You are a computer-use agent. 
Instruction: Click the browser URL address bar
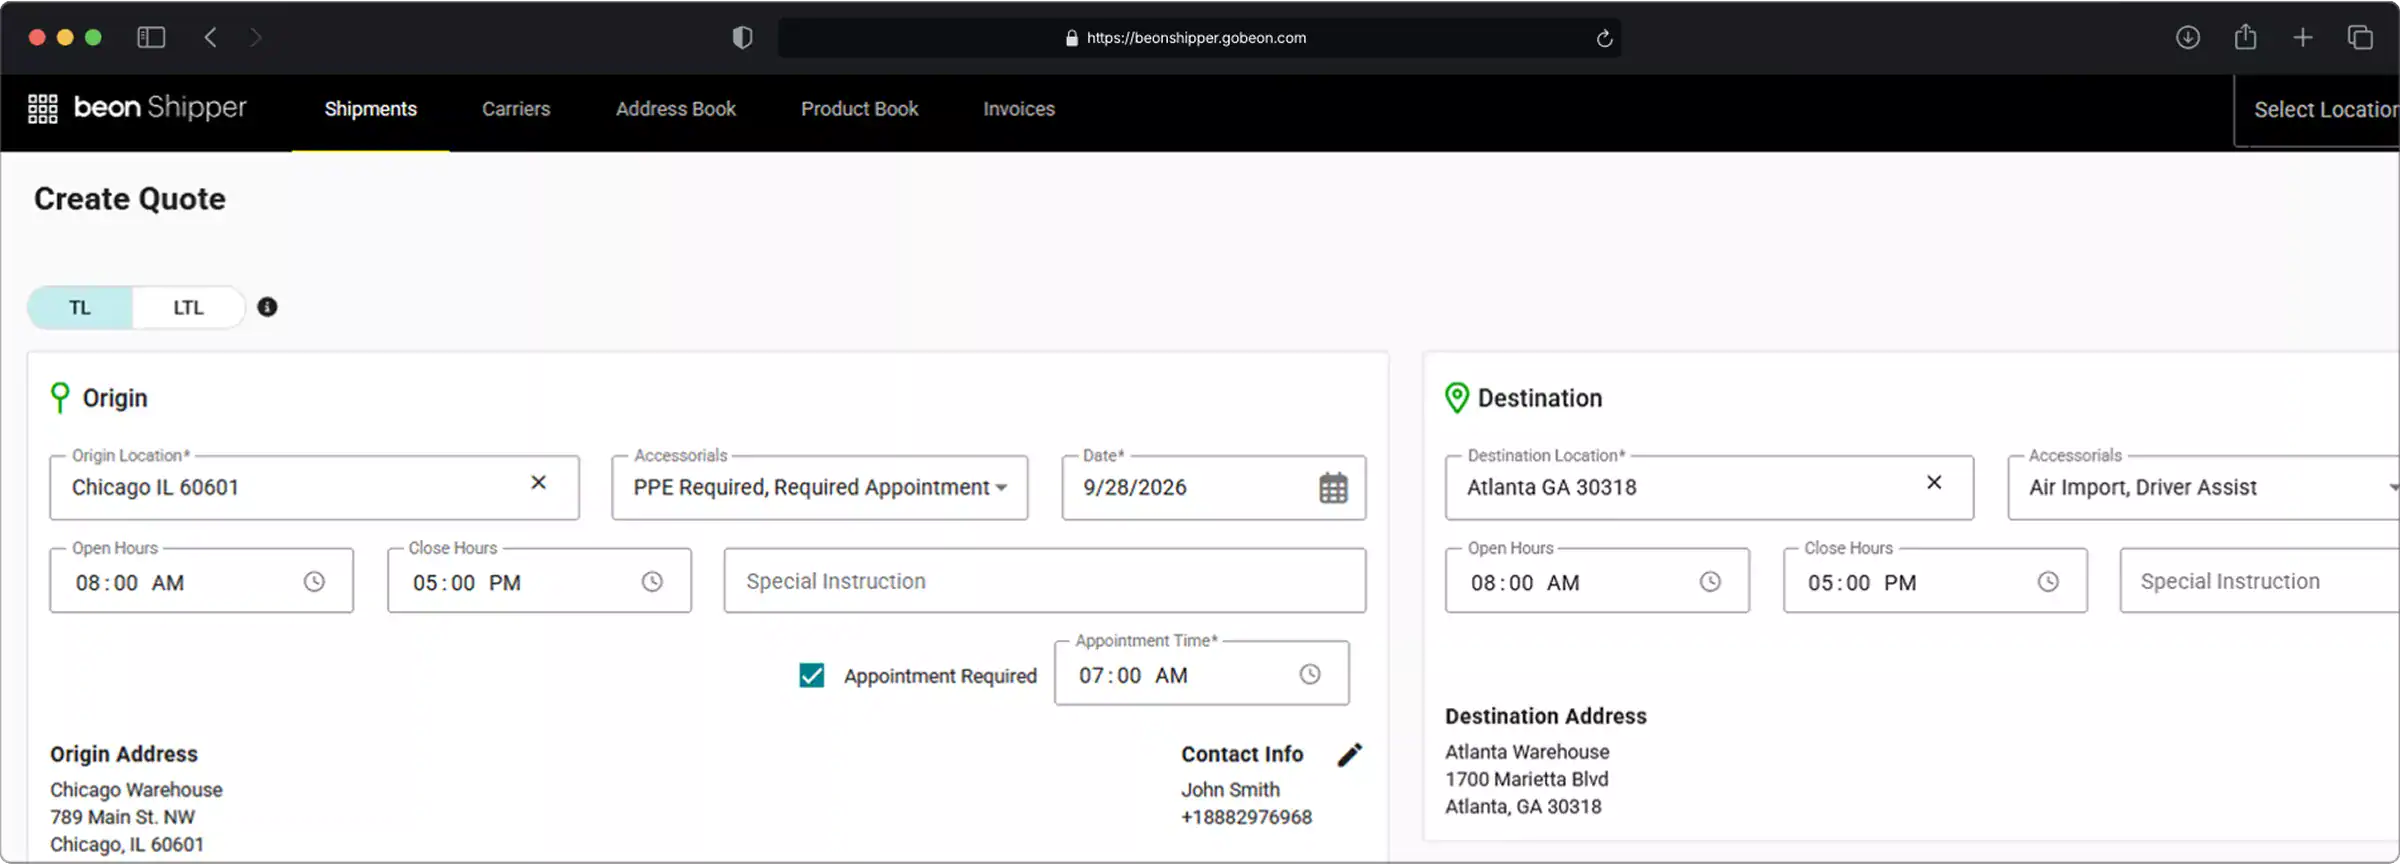(x=1199, y=38)
